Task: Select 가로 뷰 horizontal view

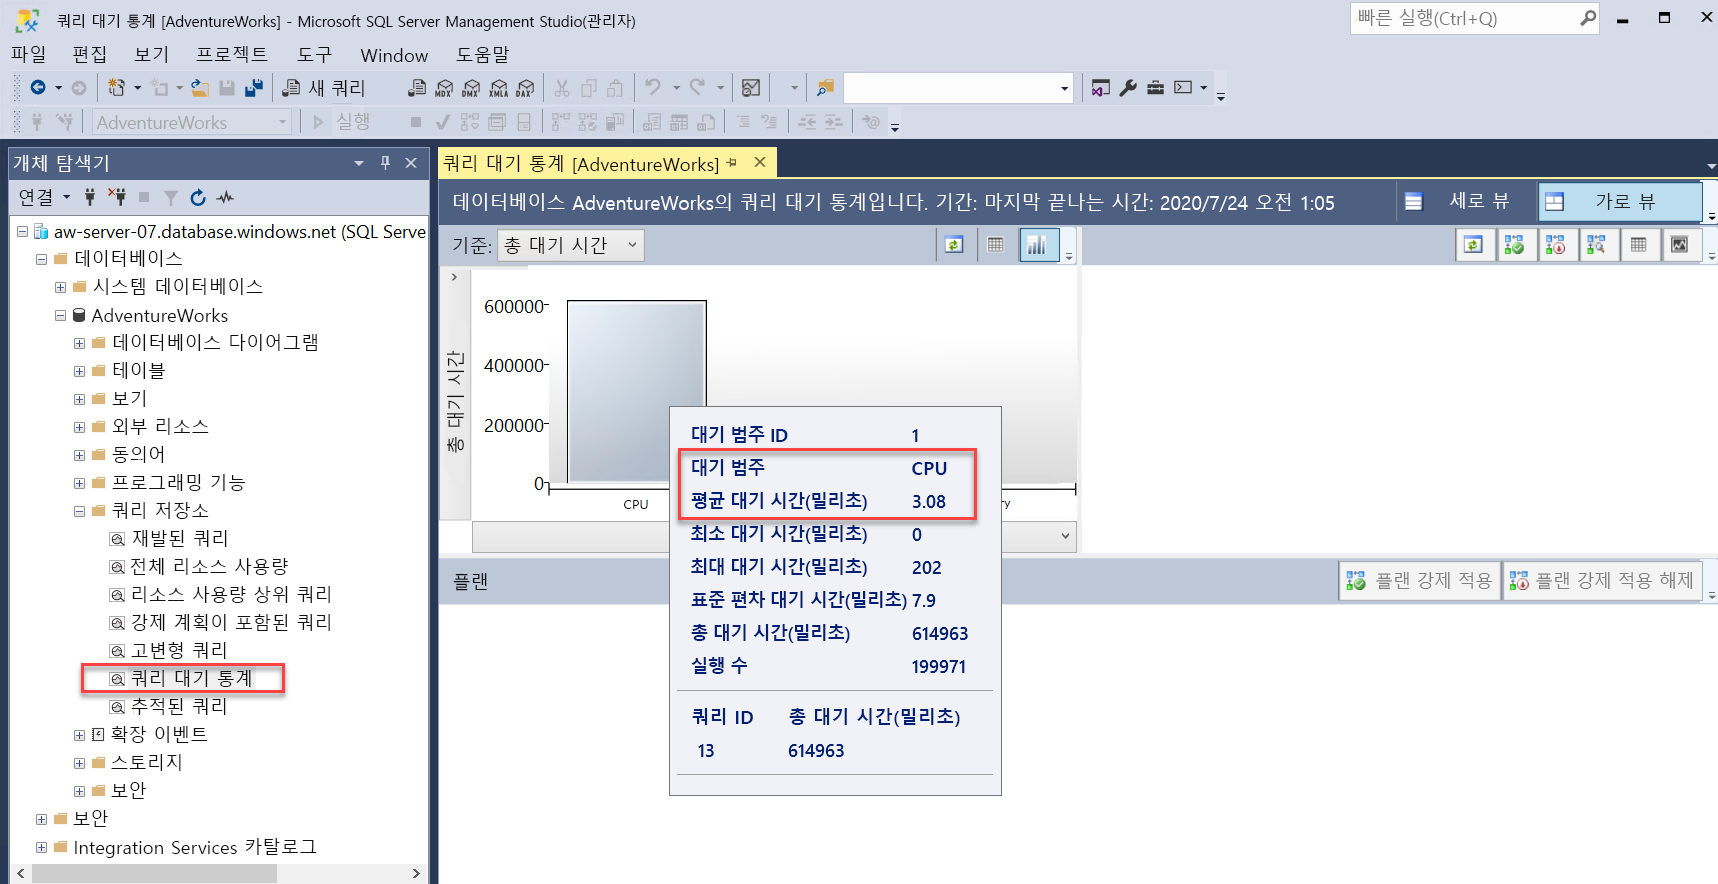Action: click(1620, 202)
